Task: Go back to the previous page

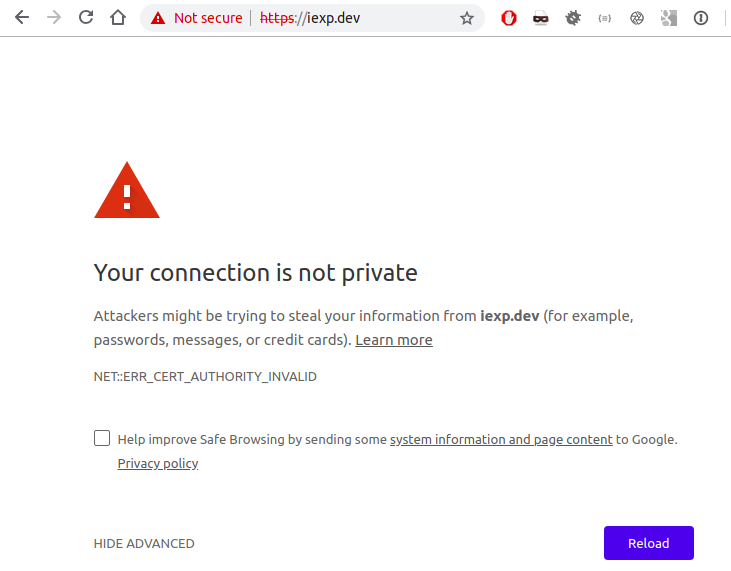Action: (22, 18)
